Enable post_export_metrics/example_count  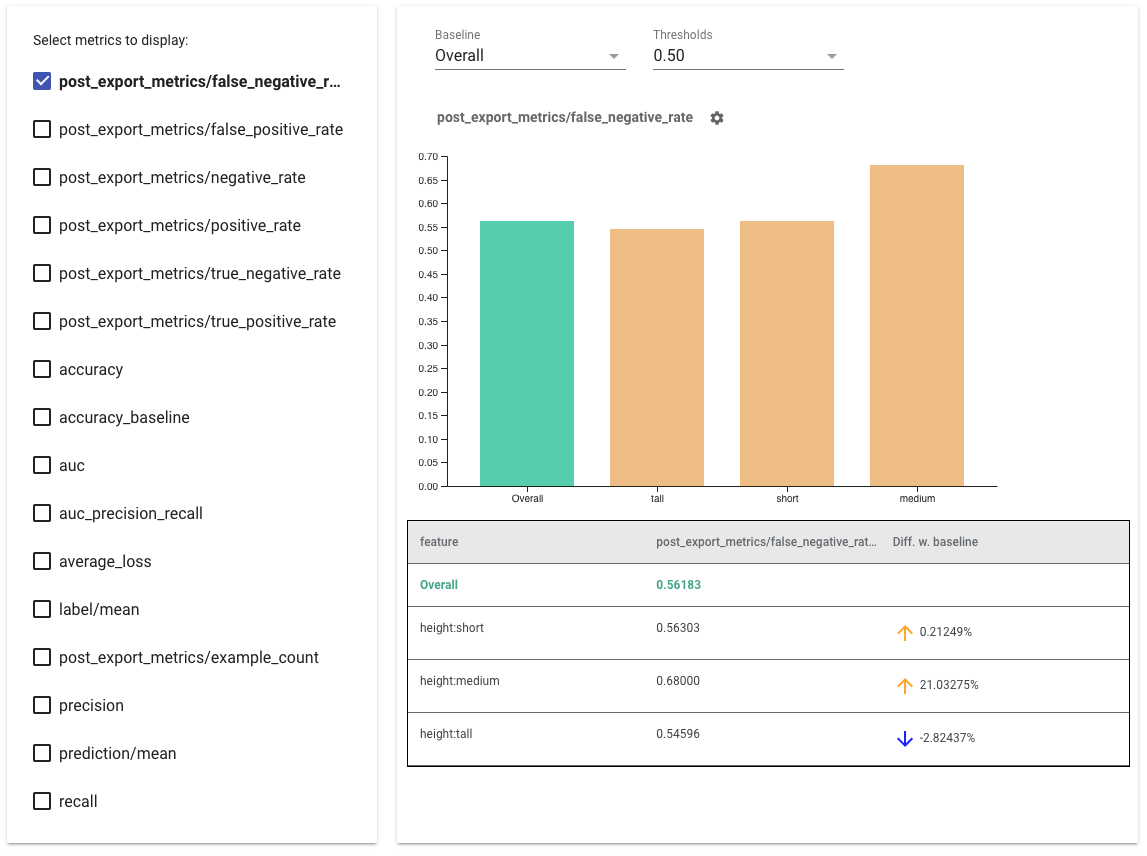(41, 656)
